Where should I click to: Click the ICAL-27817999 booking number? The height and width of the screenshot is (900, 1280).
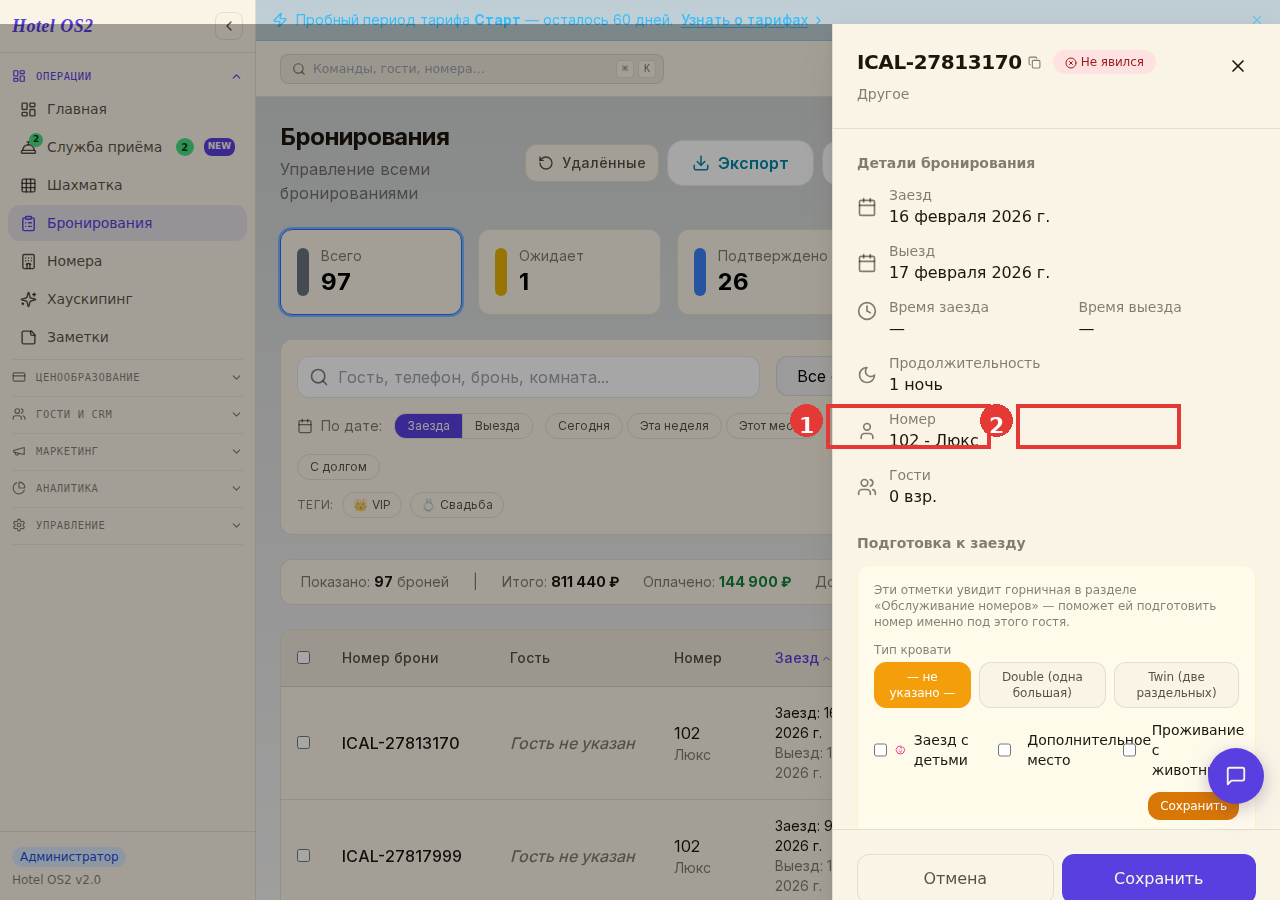click(402, 856)
